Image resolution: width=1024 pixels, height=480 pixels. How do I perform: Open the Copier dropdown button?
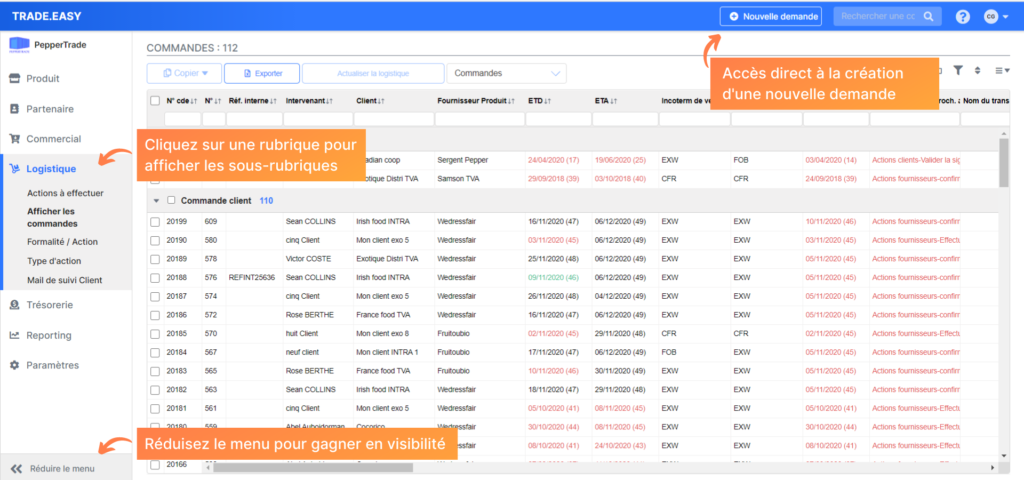coord(184,73)
